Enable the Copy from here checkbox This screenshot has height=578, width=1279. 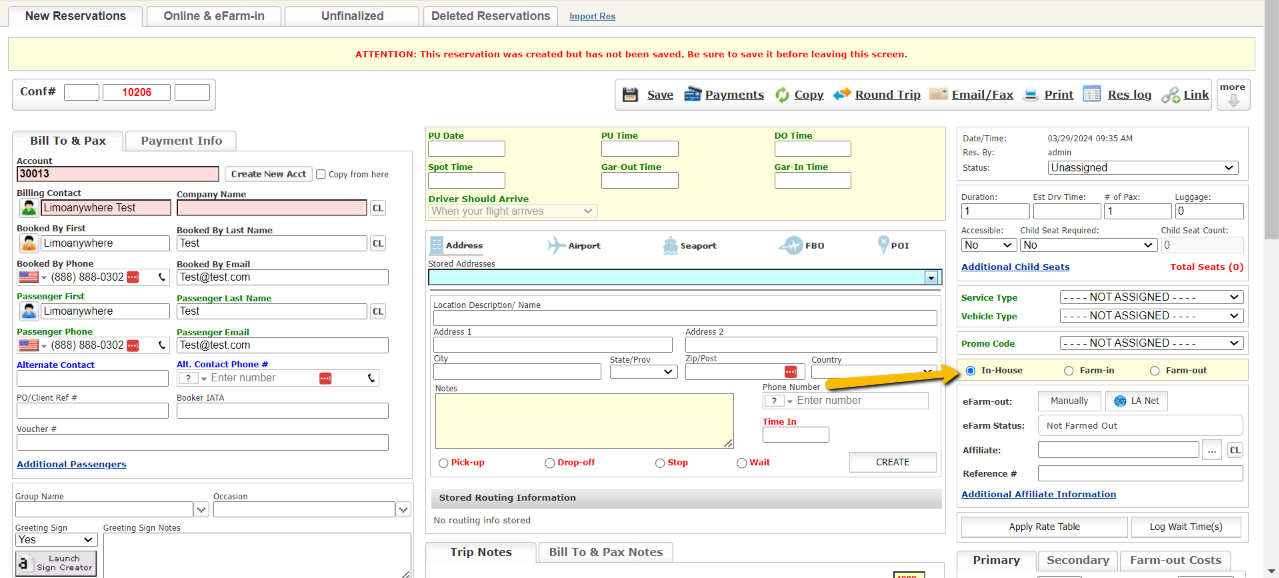click(321, 174)
